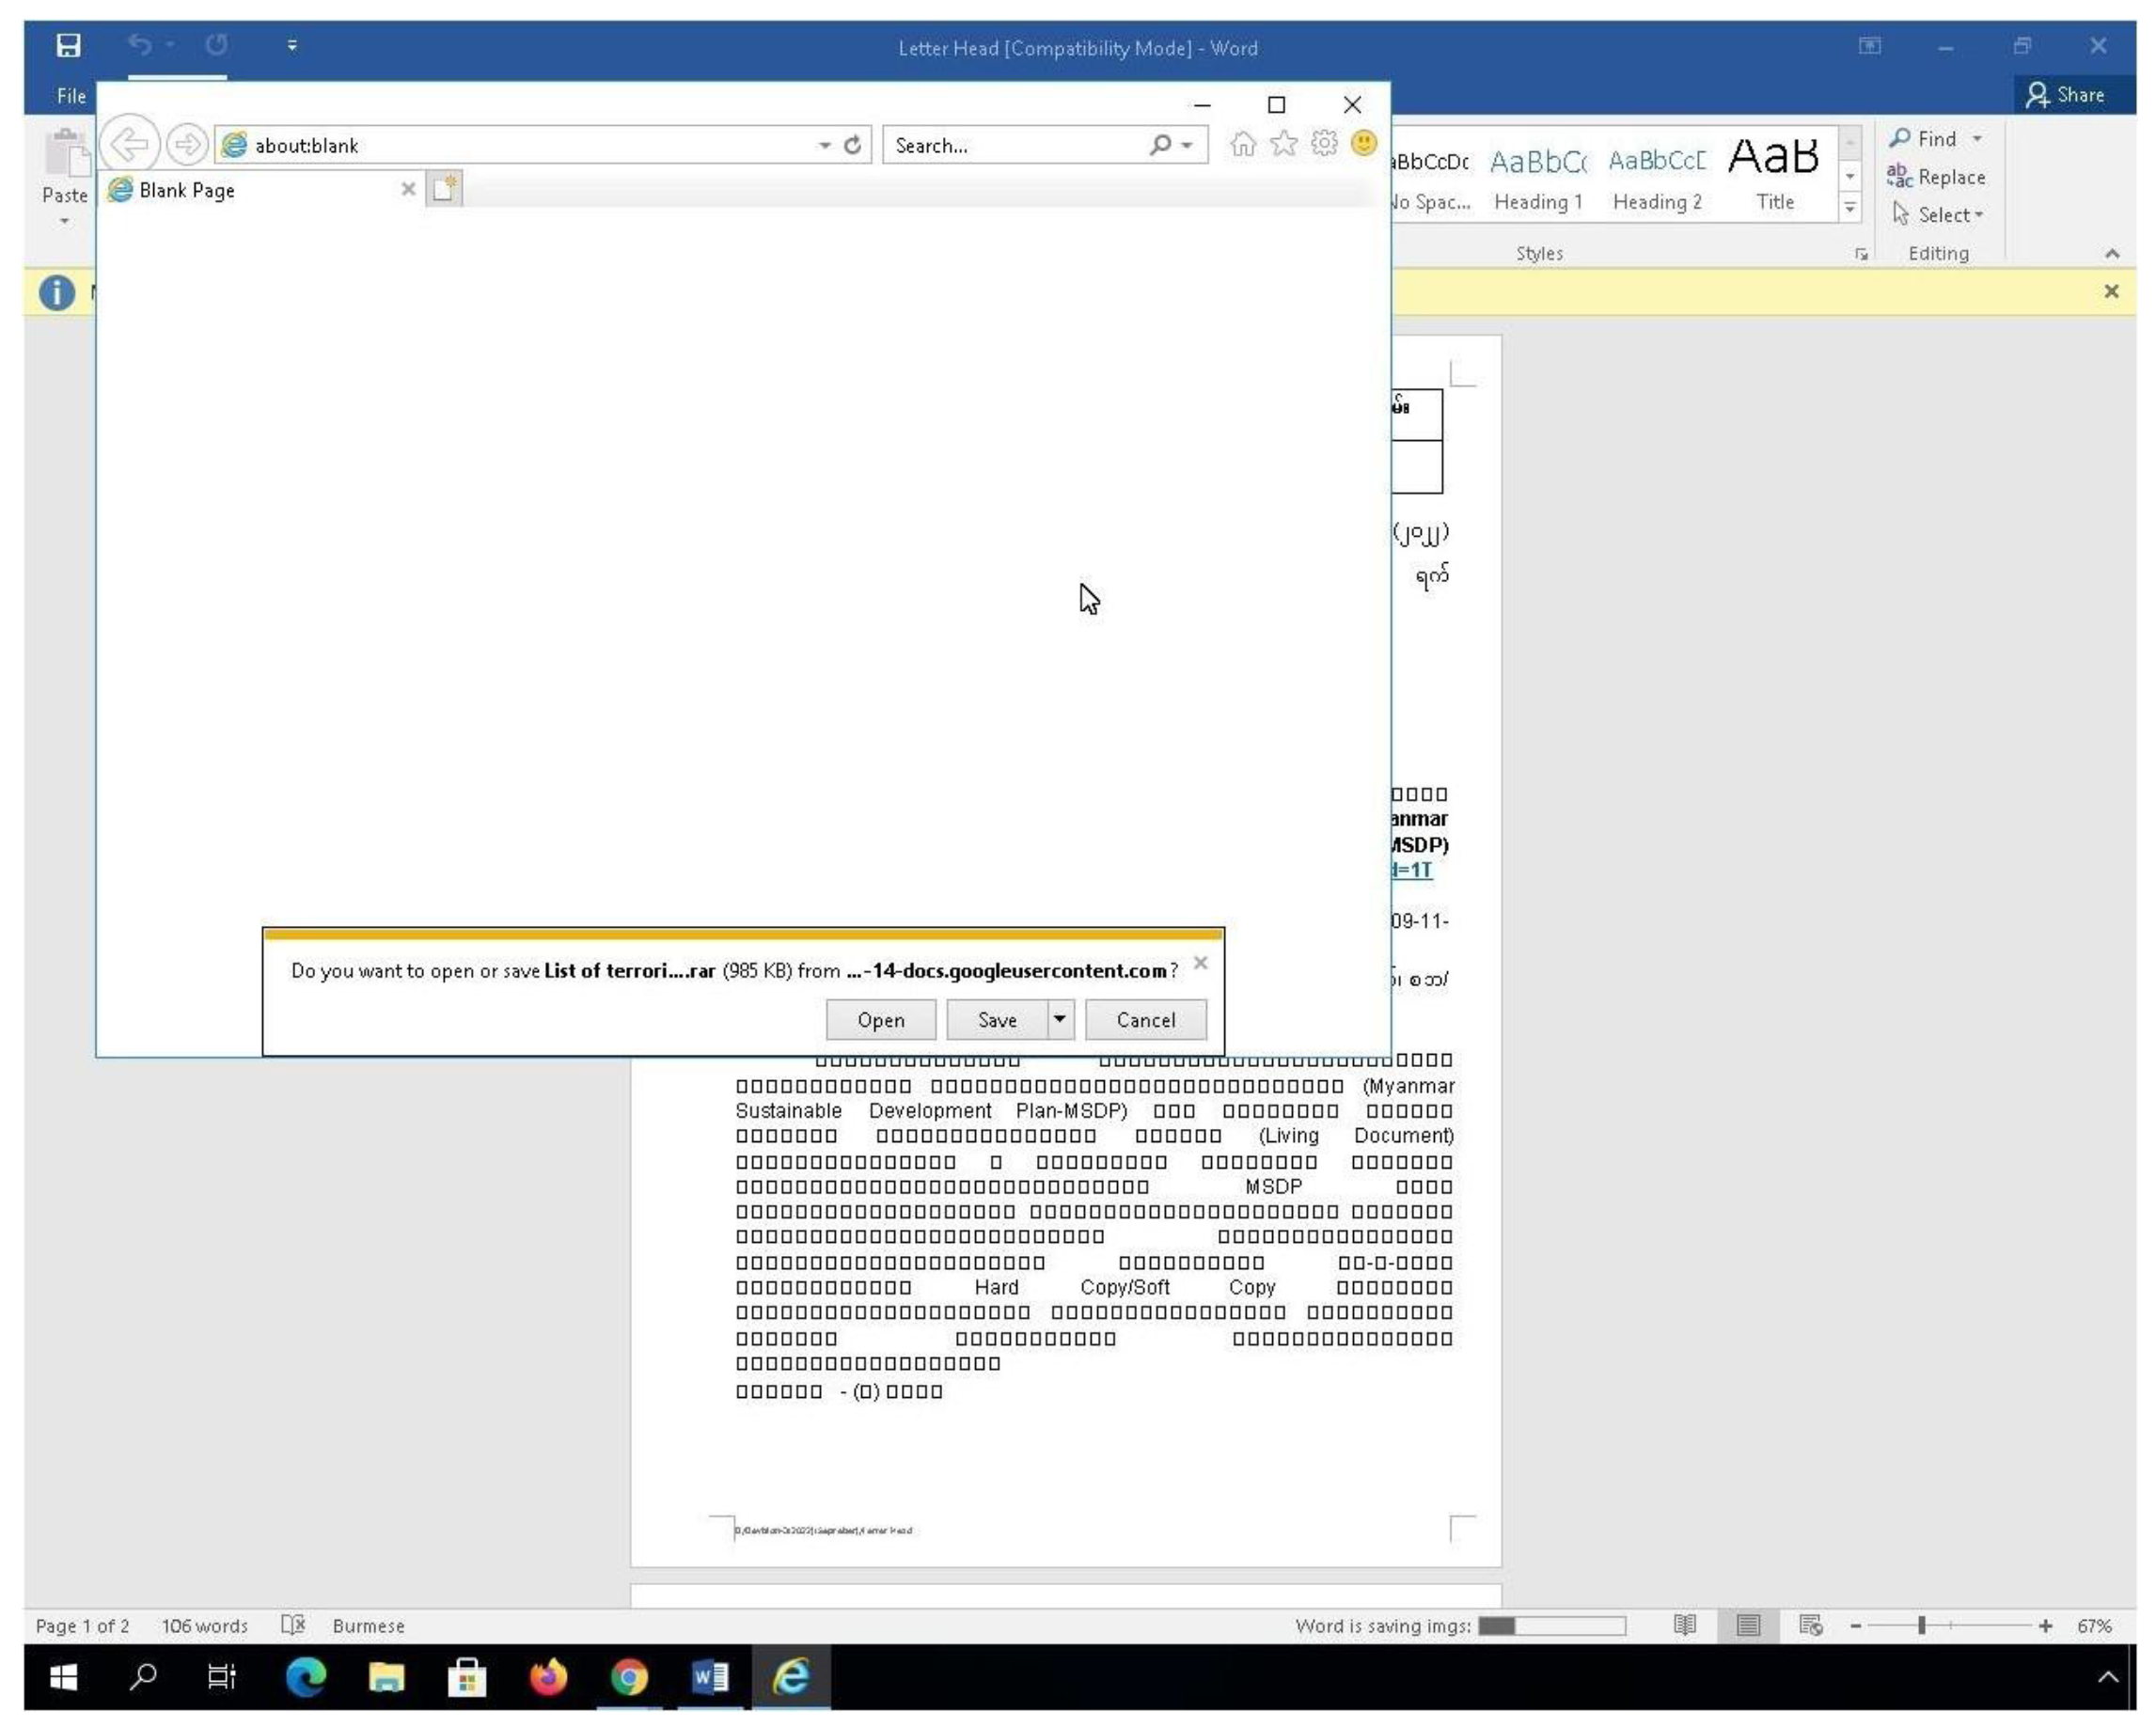Image resolution: width=2156 pixels, height=1727 pixels.
Task: Click the Favorites star icon
Action: pos(1284,144)
